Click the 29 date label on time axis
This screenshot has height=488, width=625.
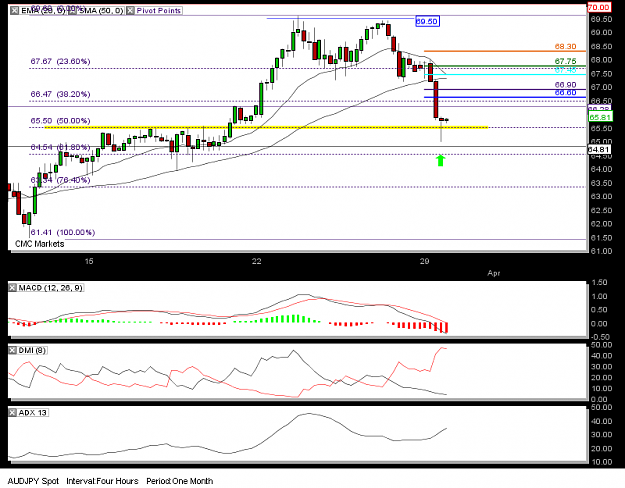(425, 261)
